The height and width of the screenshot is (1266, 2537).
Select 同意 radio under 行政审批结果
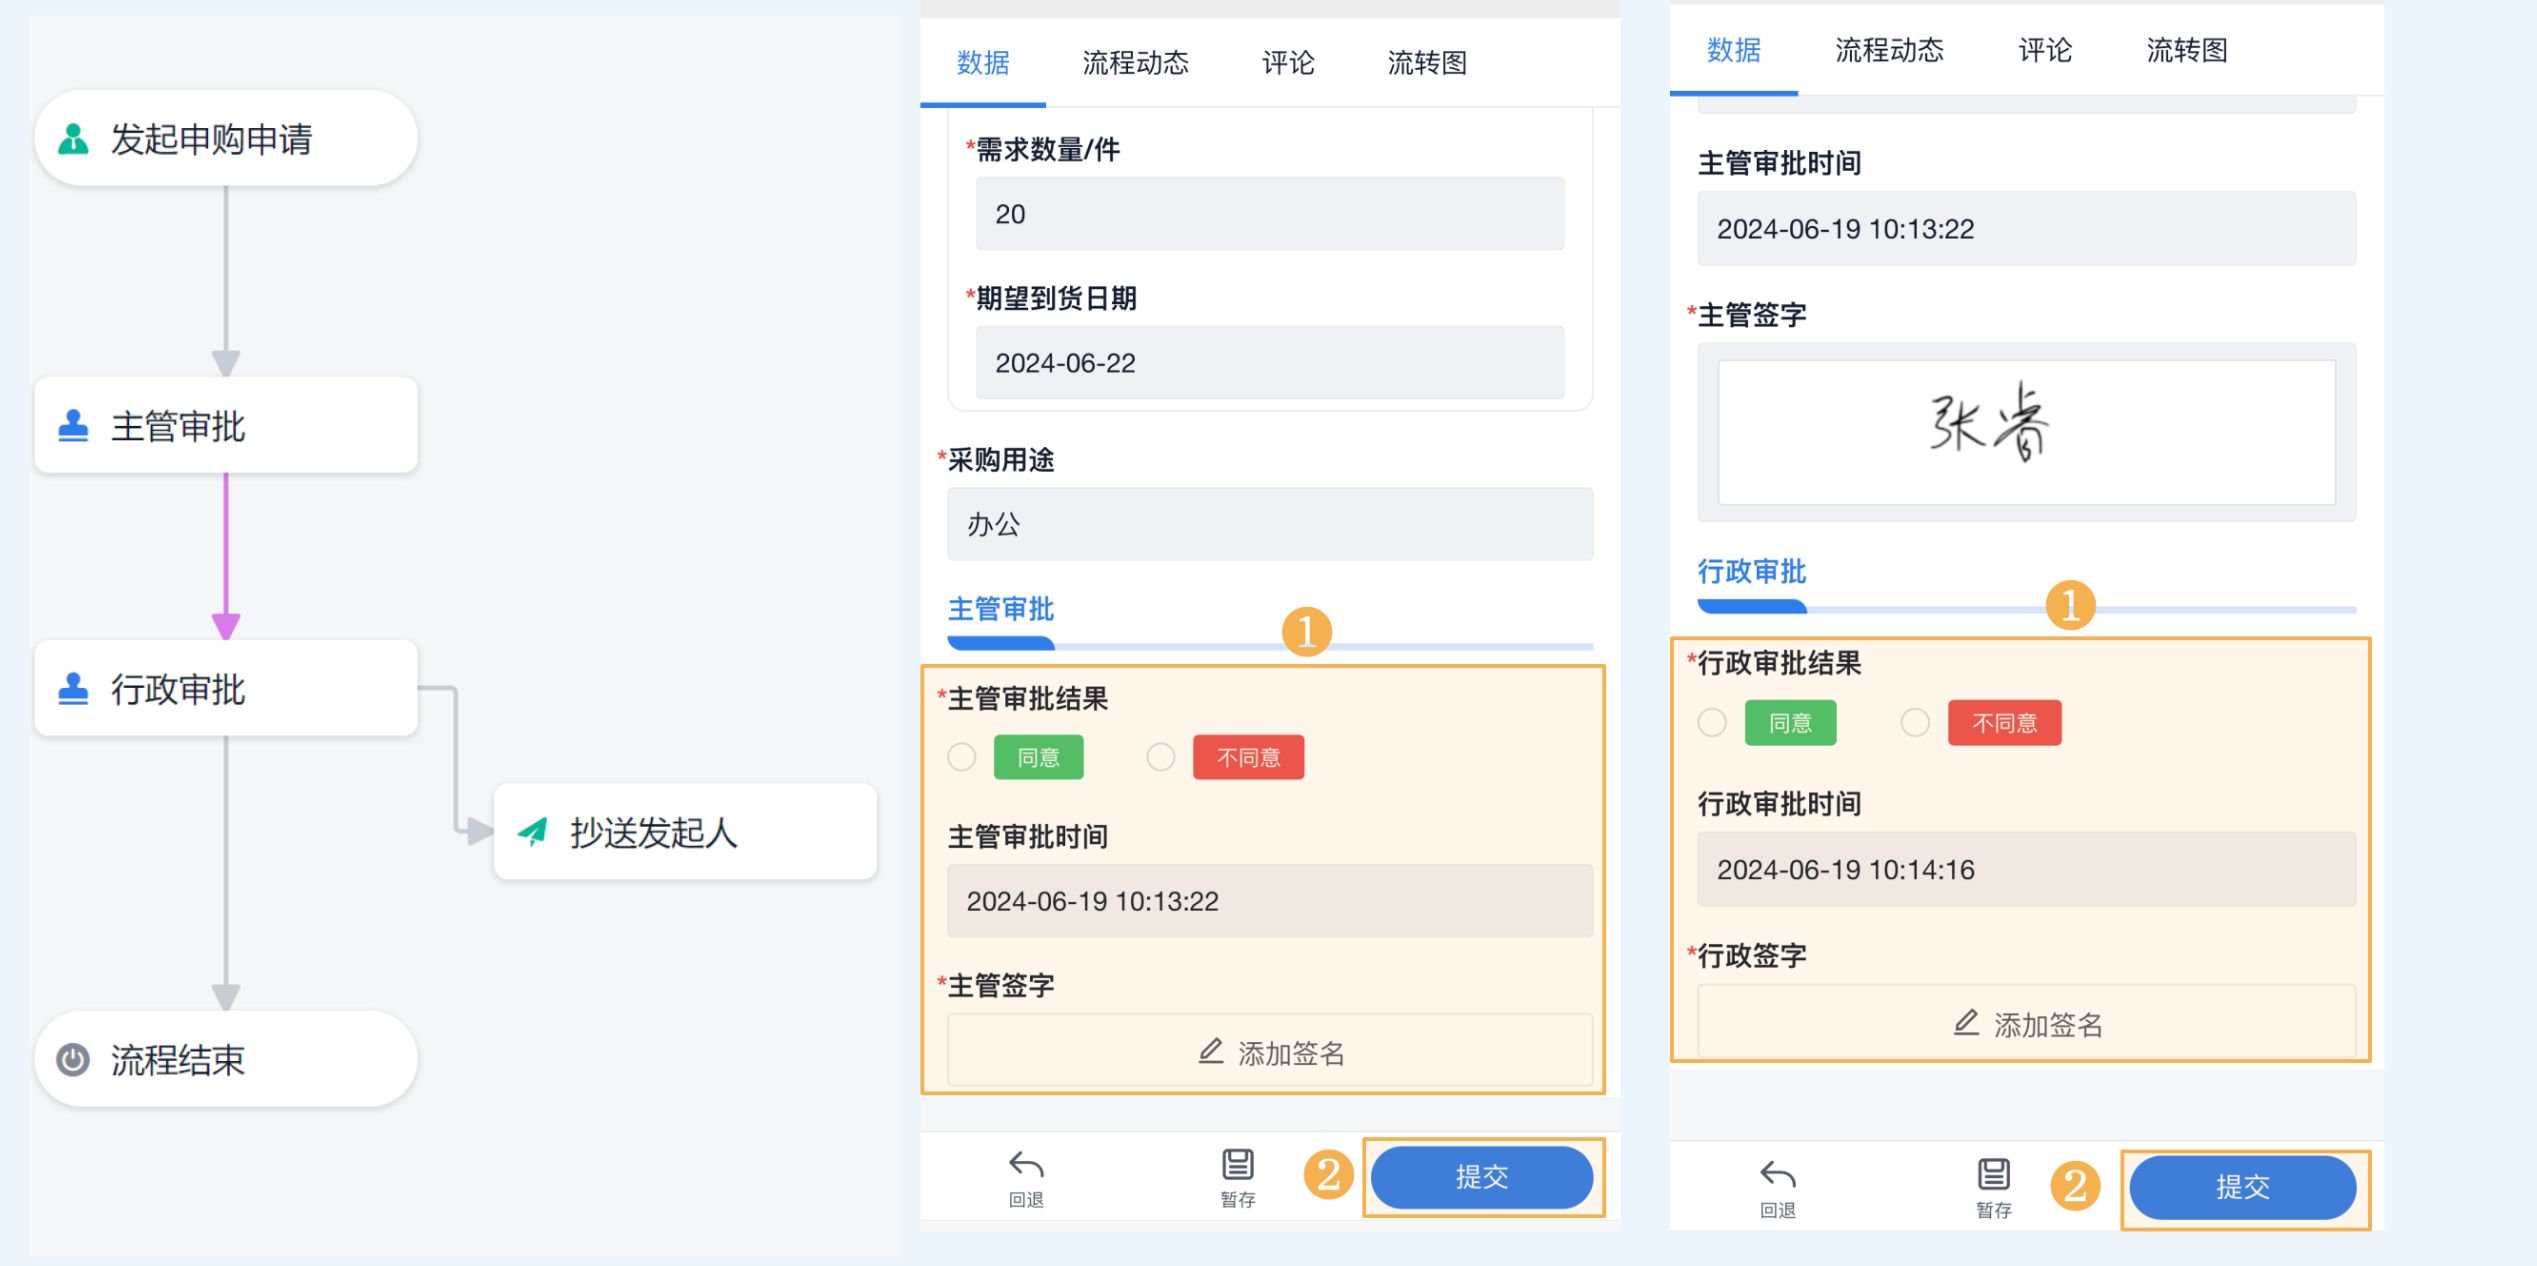[1712, 722]
